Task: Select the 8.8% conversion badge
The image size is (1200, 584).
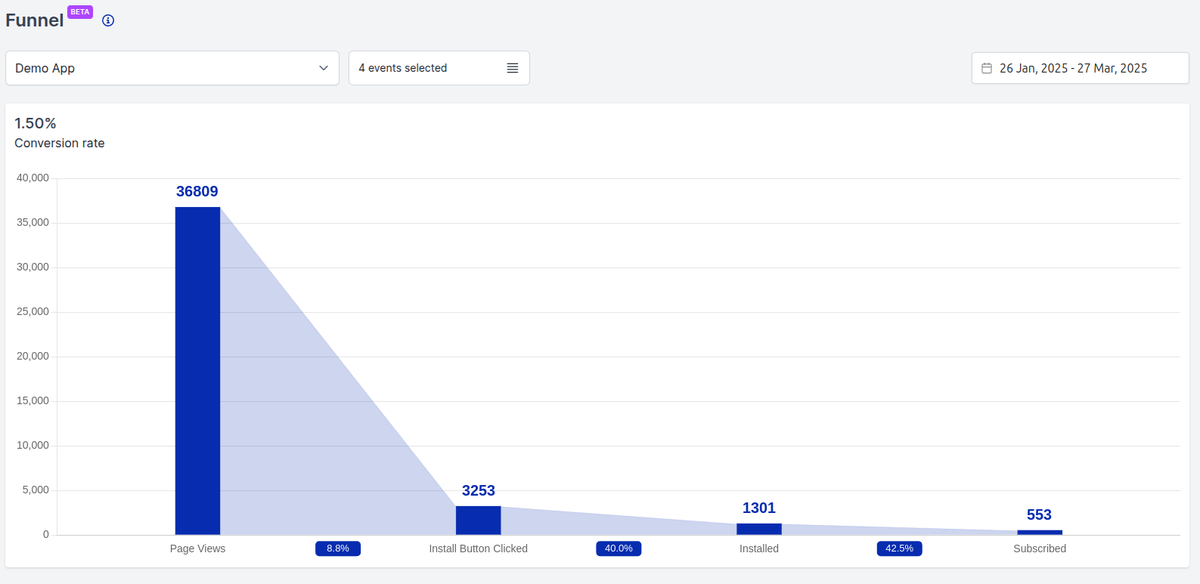Action: (338, 548)
